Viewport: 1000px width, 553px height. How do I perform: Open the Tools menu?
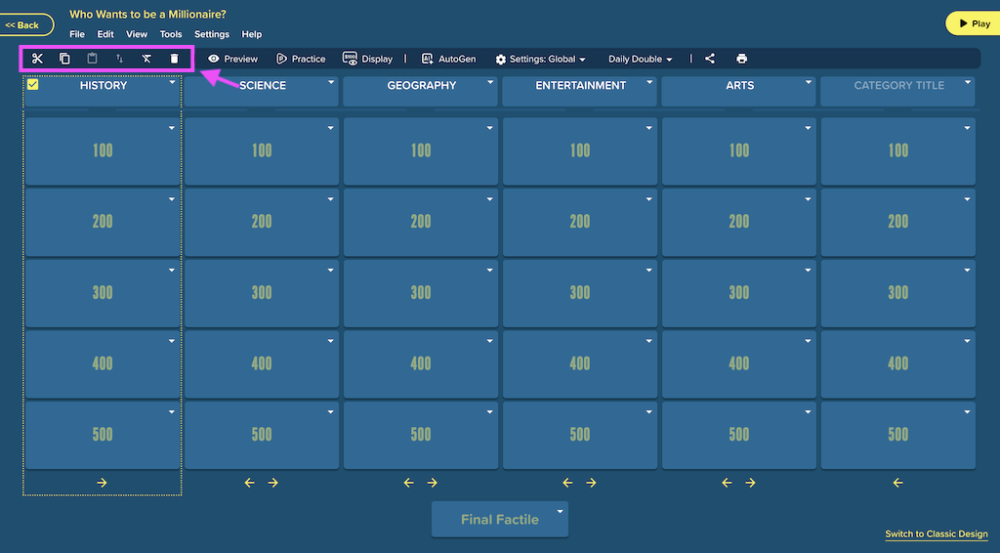(170, 34)
